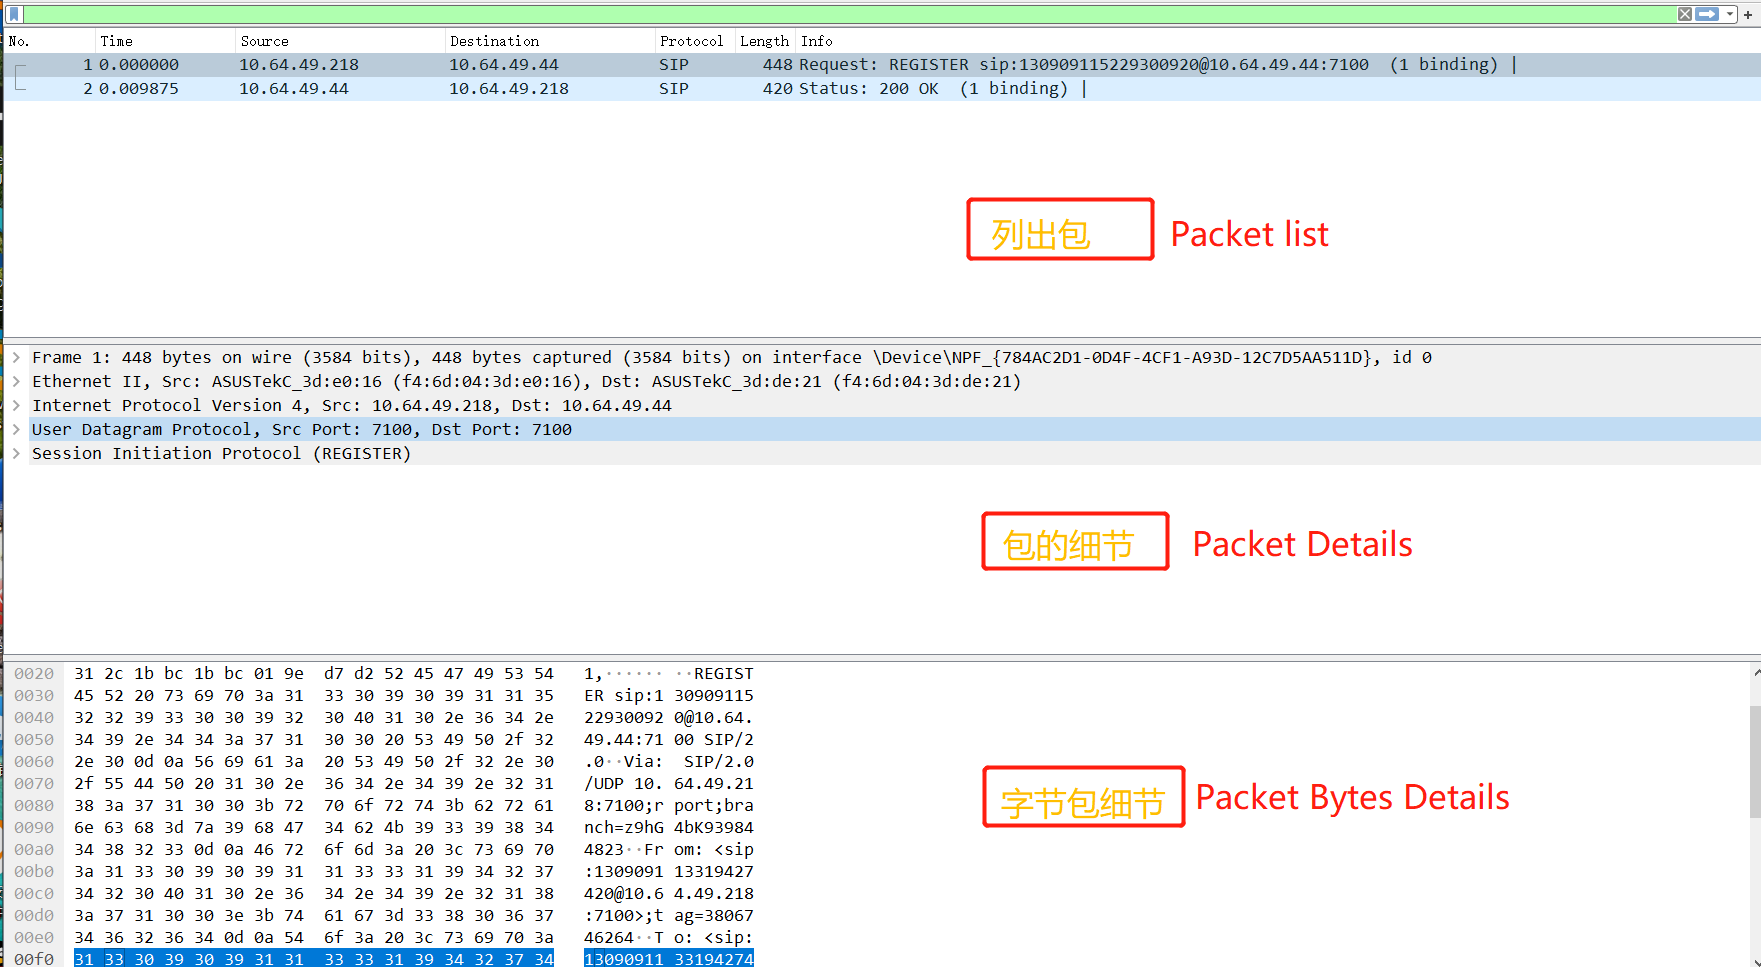Screen dimensions: 1761x967
Task: Expand the User Datagram Protocol node
Action: [x=16, y=429]
